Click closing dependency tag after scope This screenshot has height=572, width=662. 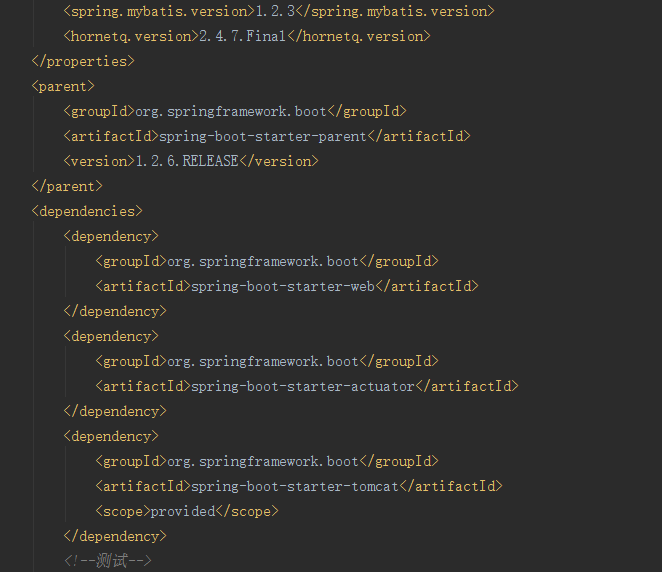[115, 536]
